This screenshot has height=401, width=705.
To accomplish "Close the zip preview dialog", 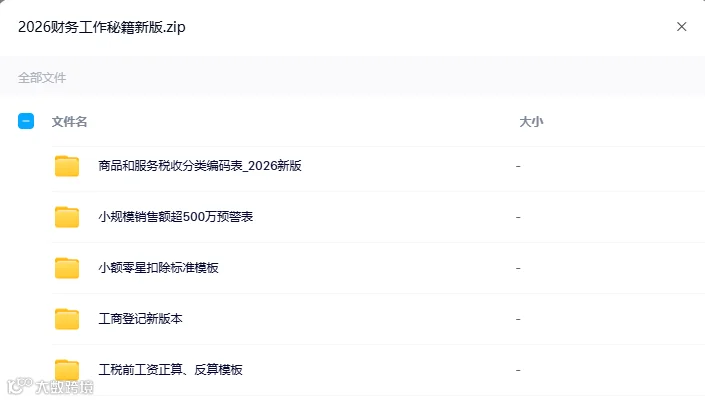I will click(682, 27).
